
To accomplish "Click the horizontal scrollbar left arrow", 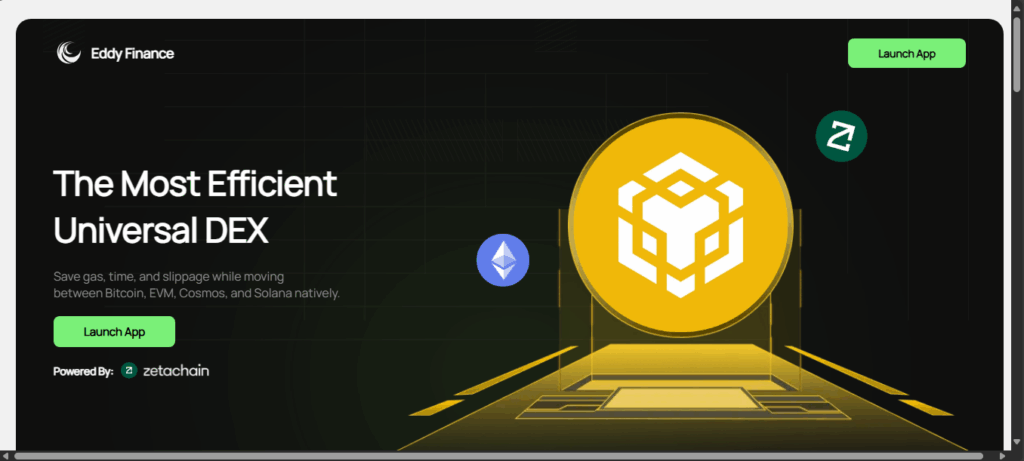I will 6,455.
